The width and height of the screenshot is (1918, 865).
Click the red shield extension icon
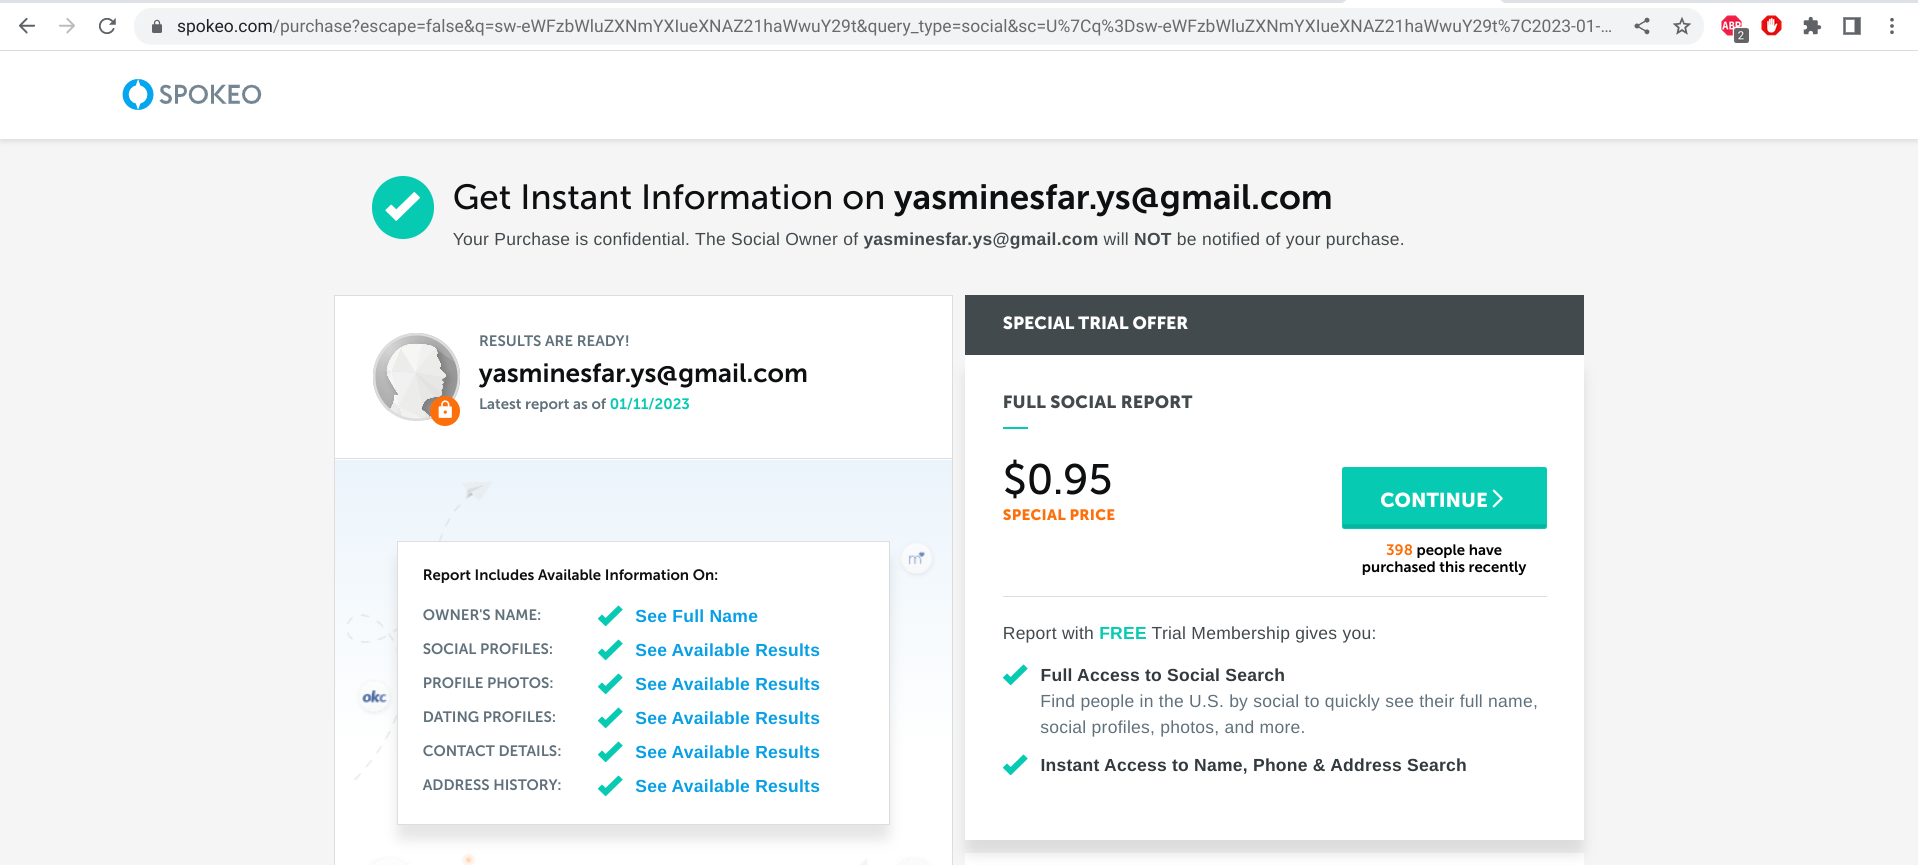click(1772, 26)
